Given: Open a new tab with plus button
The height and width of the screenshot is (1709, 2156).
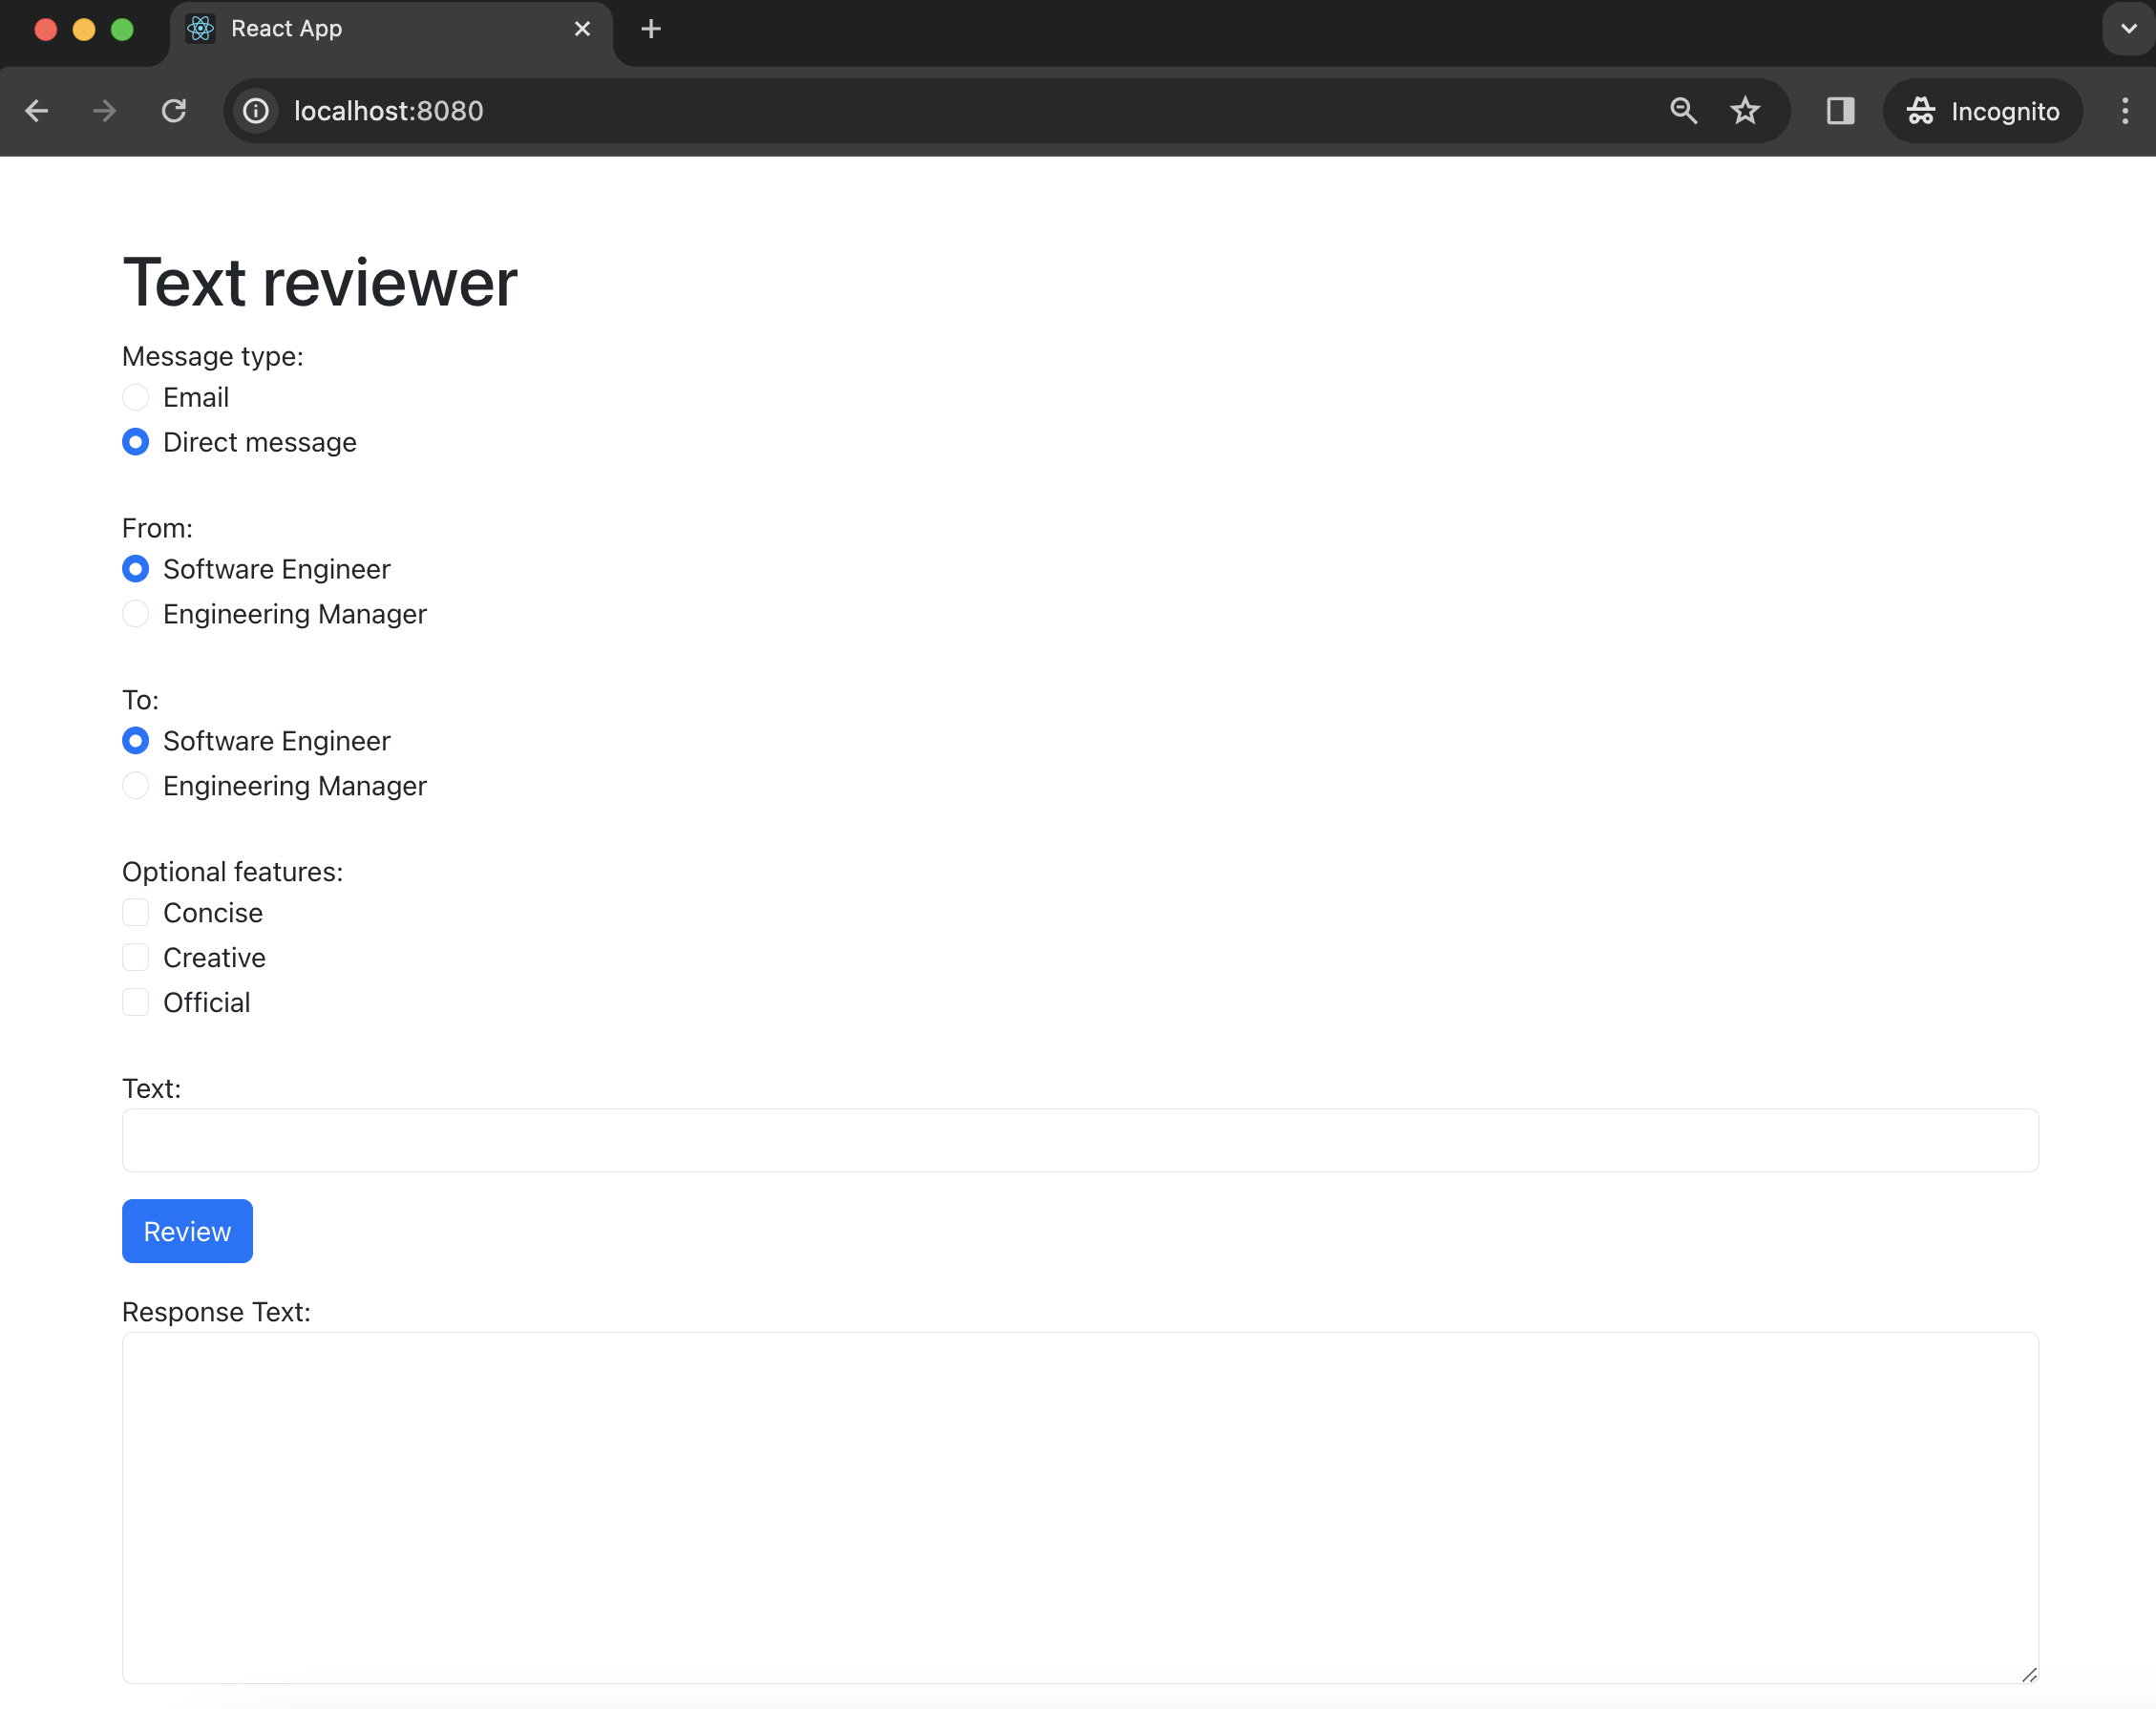Looking at the screenshot, I should click(651, 29).
